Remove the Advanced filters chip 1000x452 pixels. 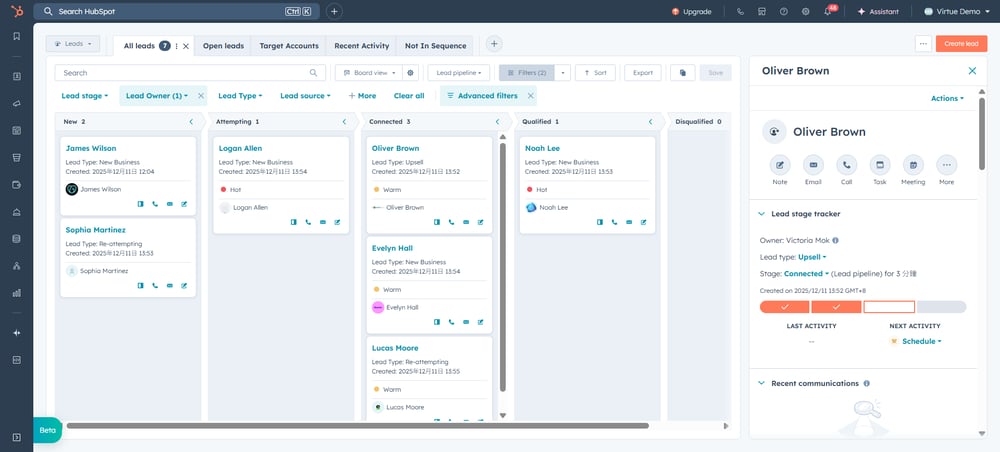coord(530,96)
